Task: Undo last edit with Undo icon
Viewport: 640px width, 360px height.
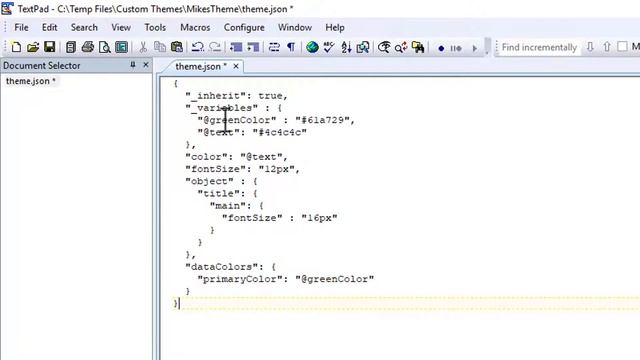Action: [198, 47]
